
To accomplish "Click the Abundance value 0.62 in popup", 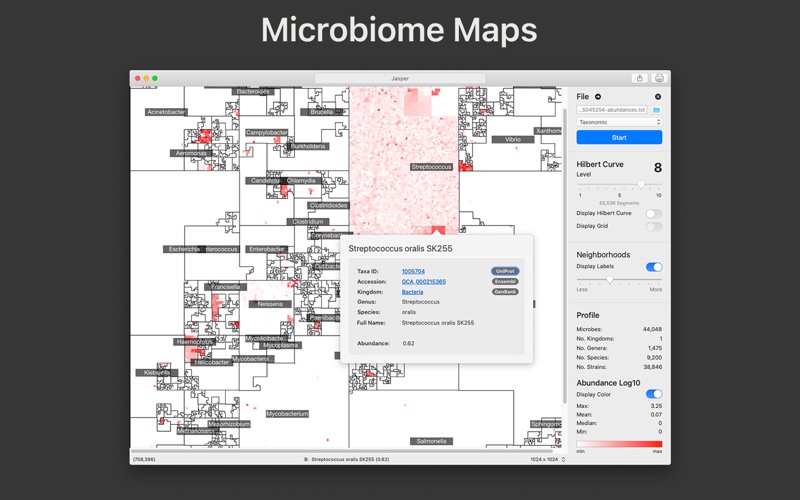I will coord(408,343).
